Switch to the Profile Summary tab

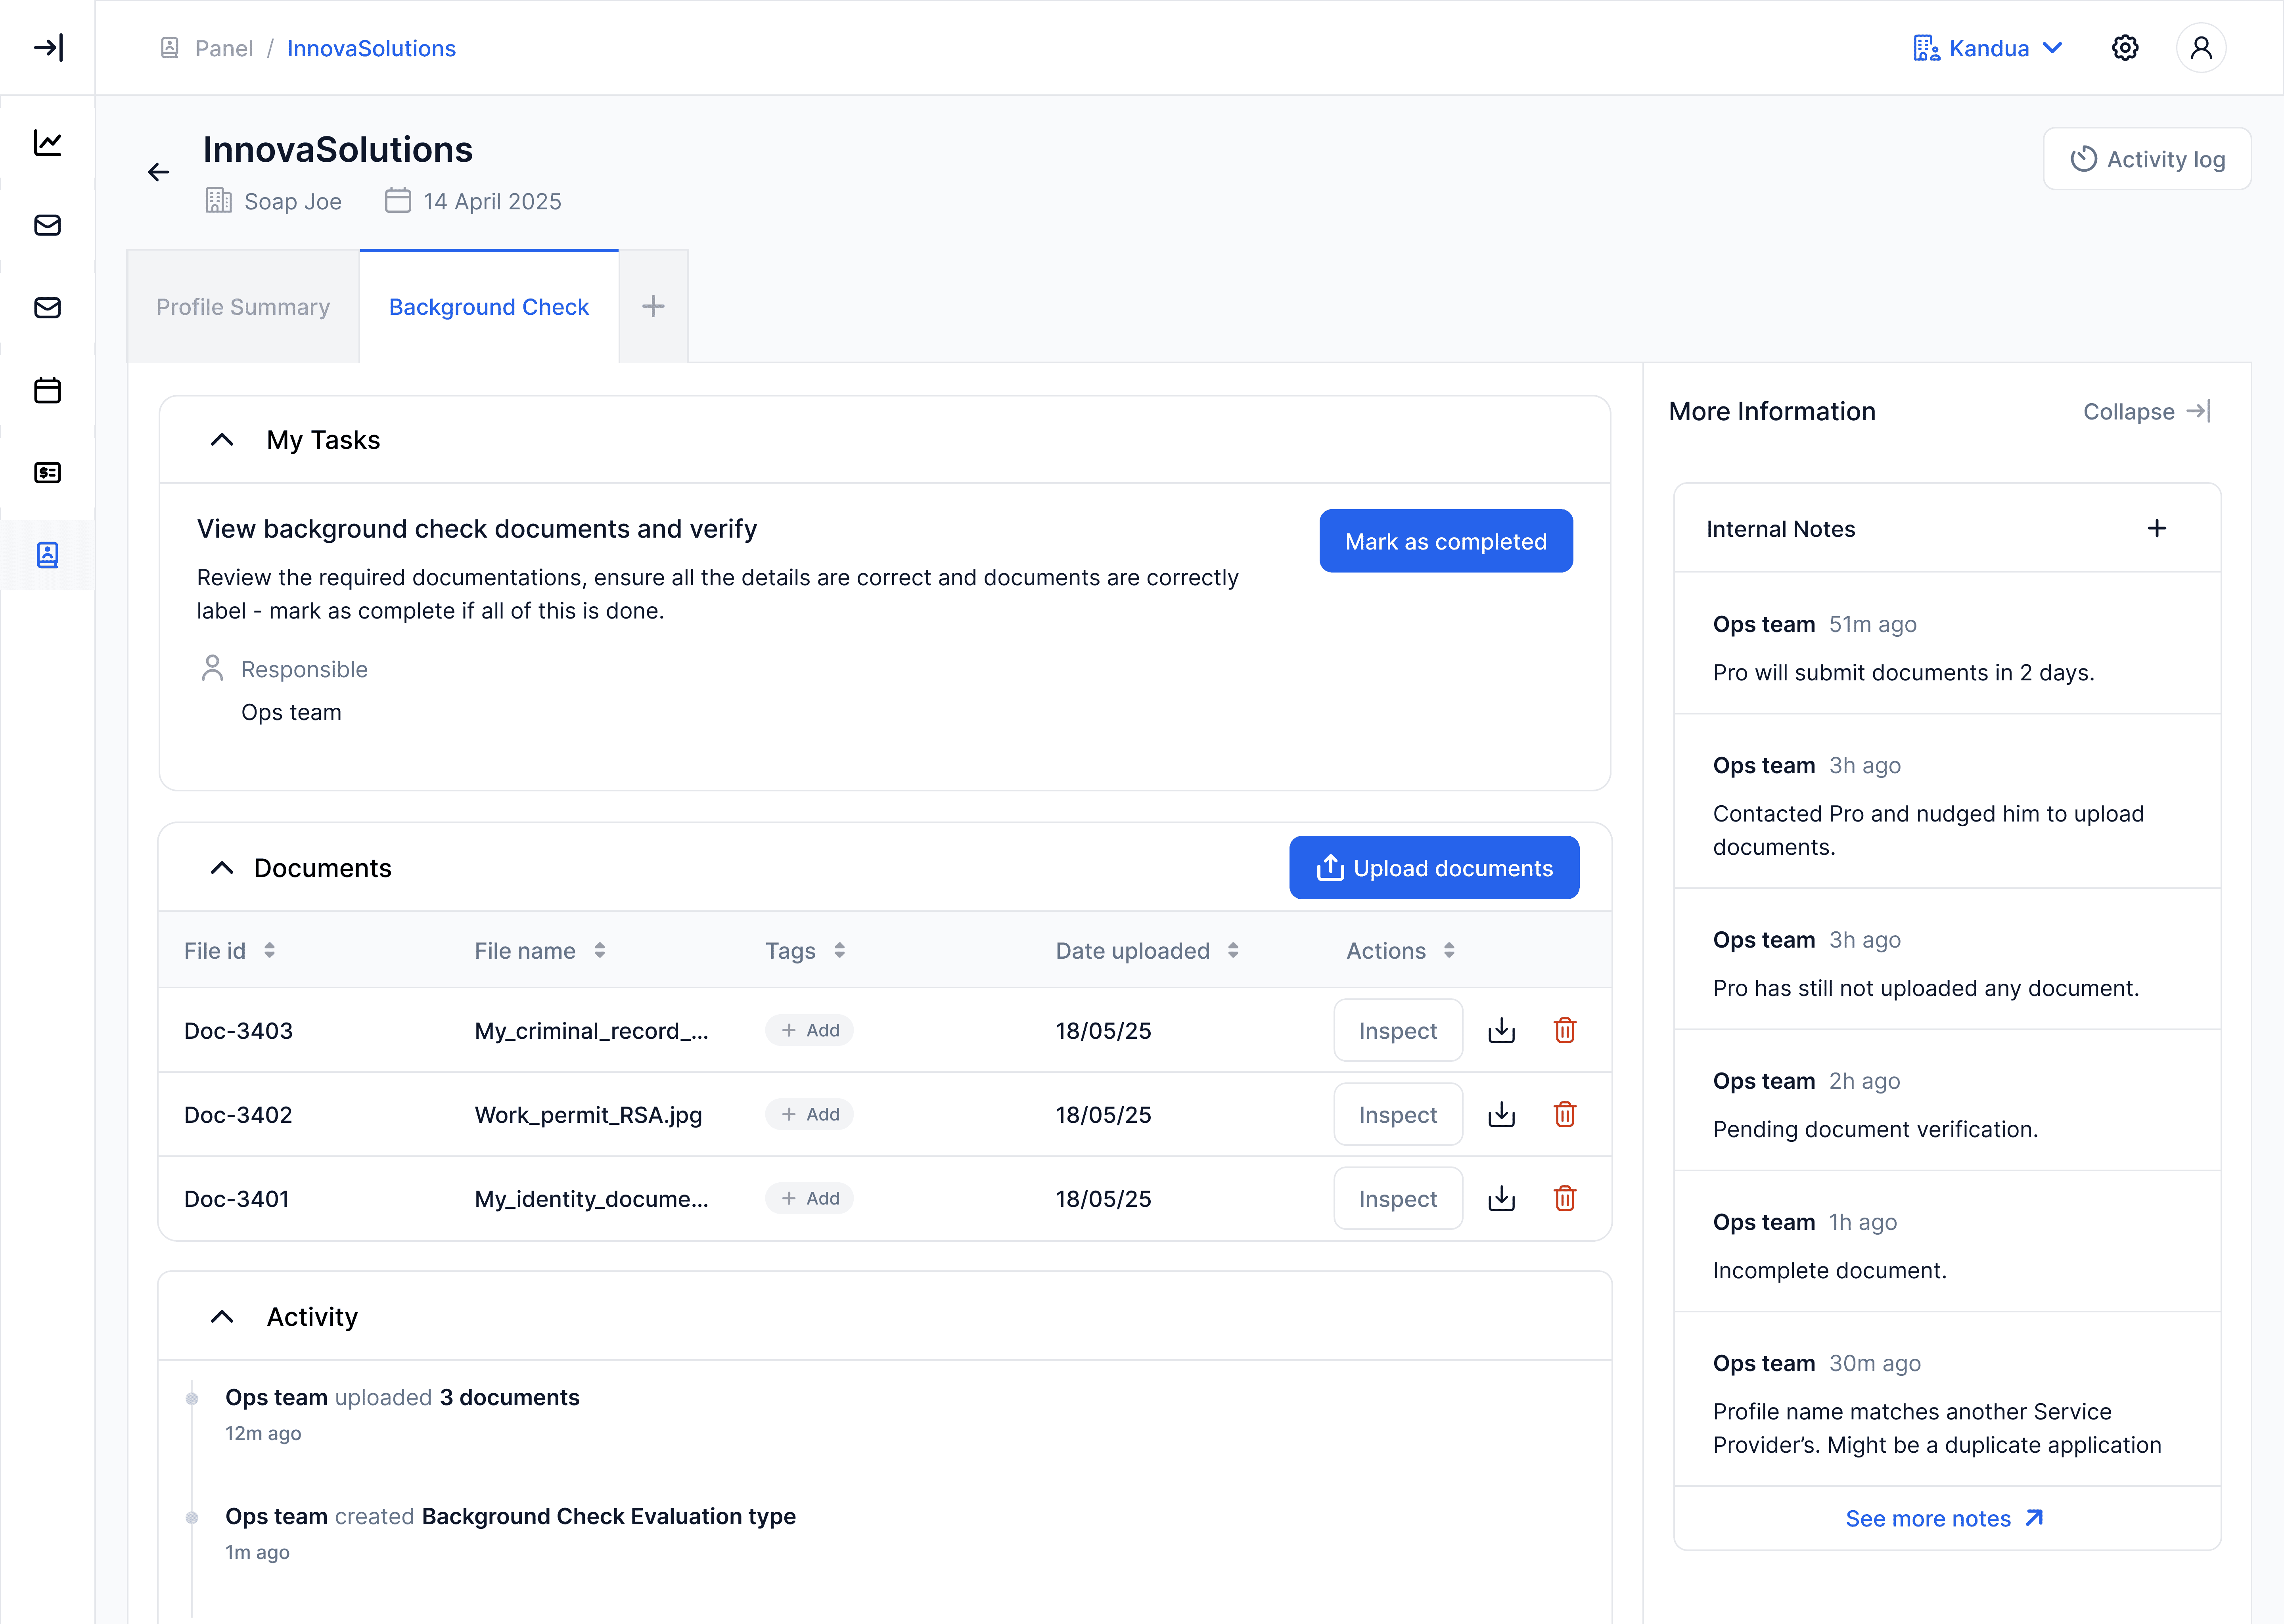pyautogui.click(x=243, y=307)
